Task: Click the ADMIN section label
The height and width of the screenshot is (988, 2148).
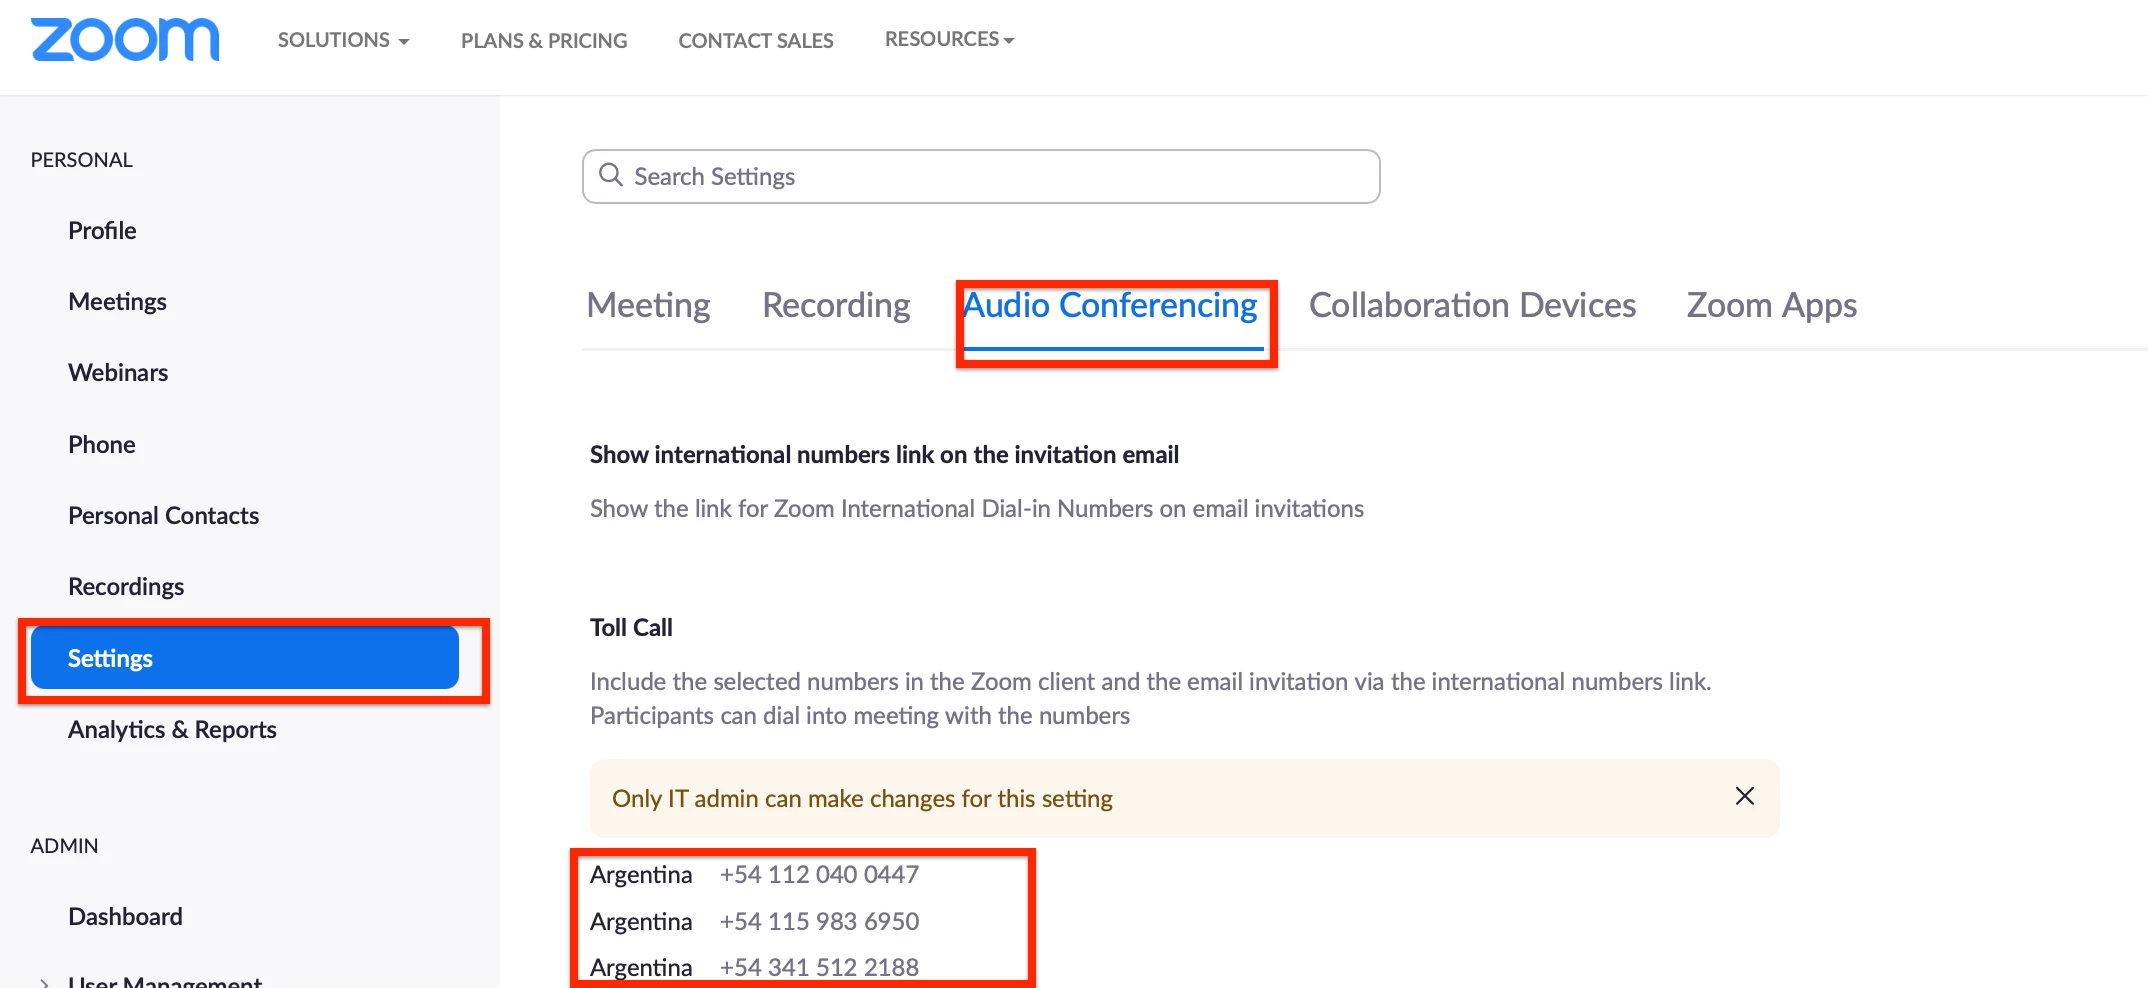Action: point(64,846)
